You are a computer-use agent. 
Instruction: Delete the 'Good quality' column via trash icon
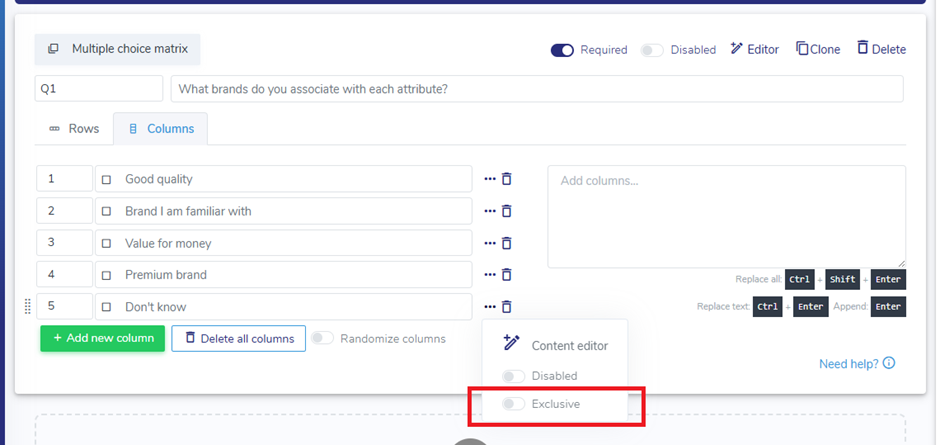(506, 179)
